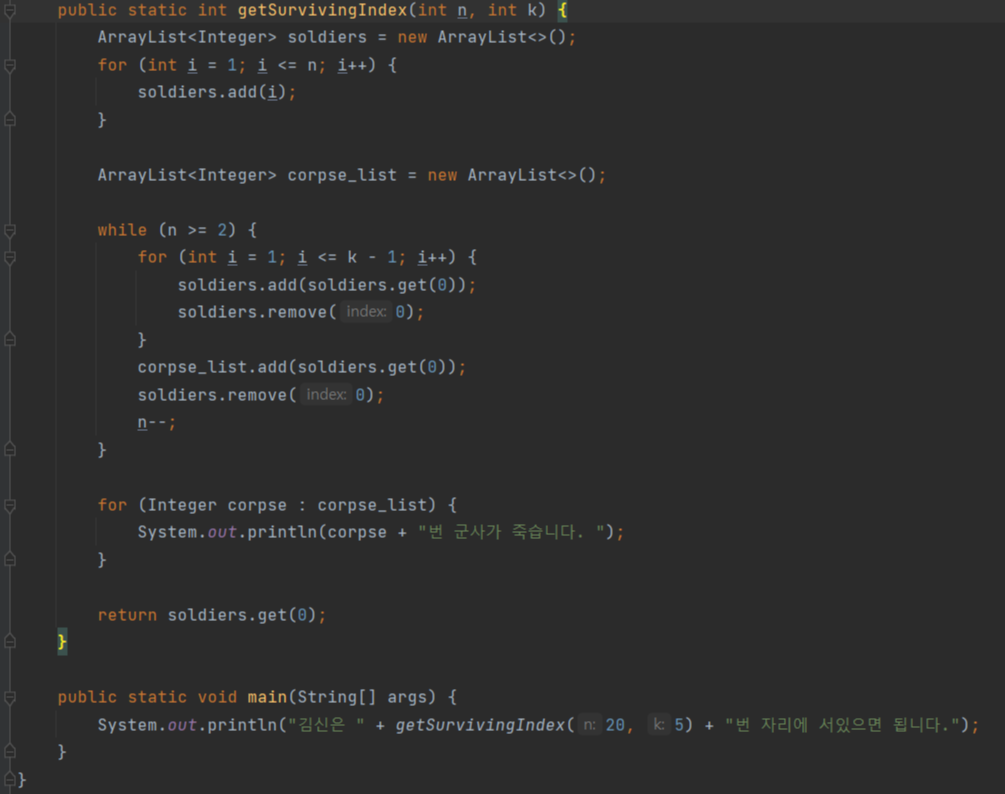Click the getSurvivingIndex call inside main
Viewport: 1005px width, 794px height.
(x=480, y=725)
